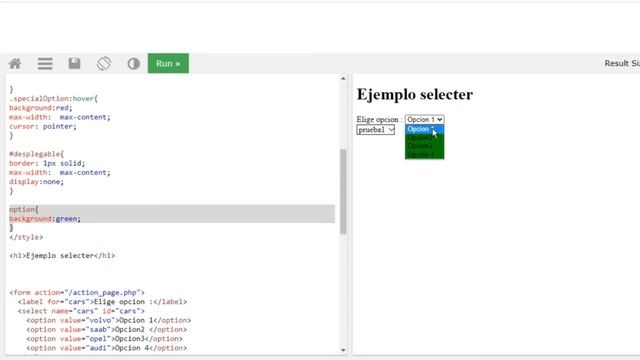Open the home page icon
Viewport: 640px width, 360px height.
point(15,64)
